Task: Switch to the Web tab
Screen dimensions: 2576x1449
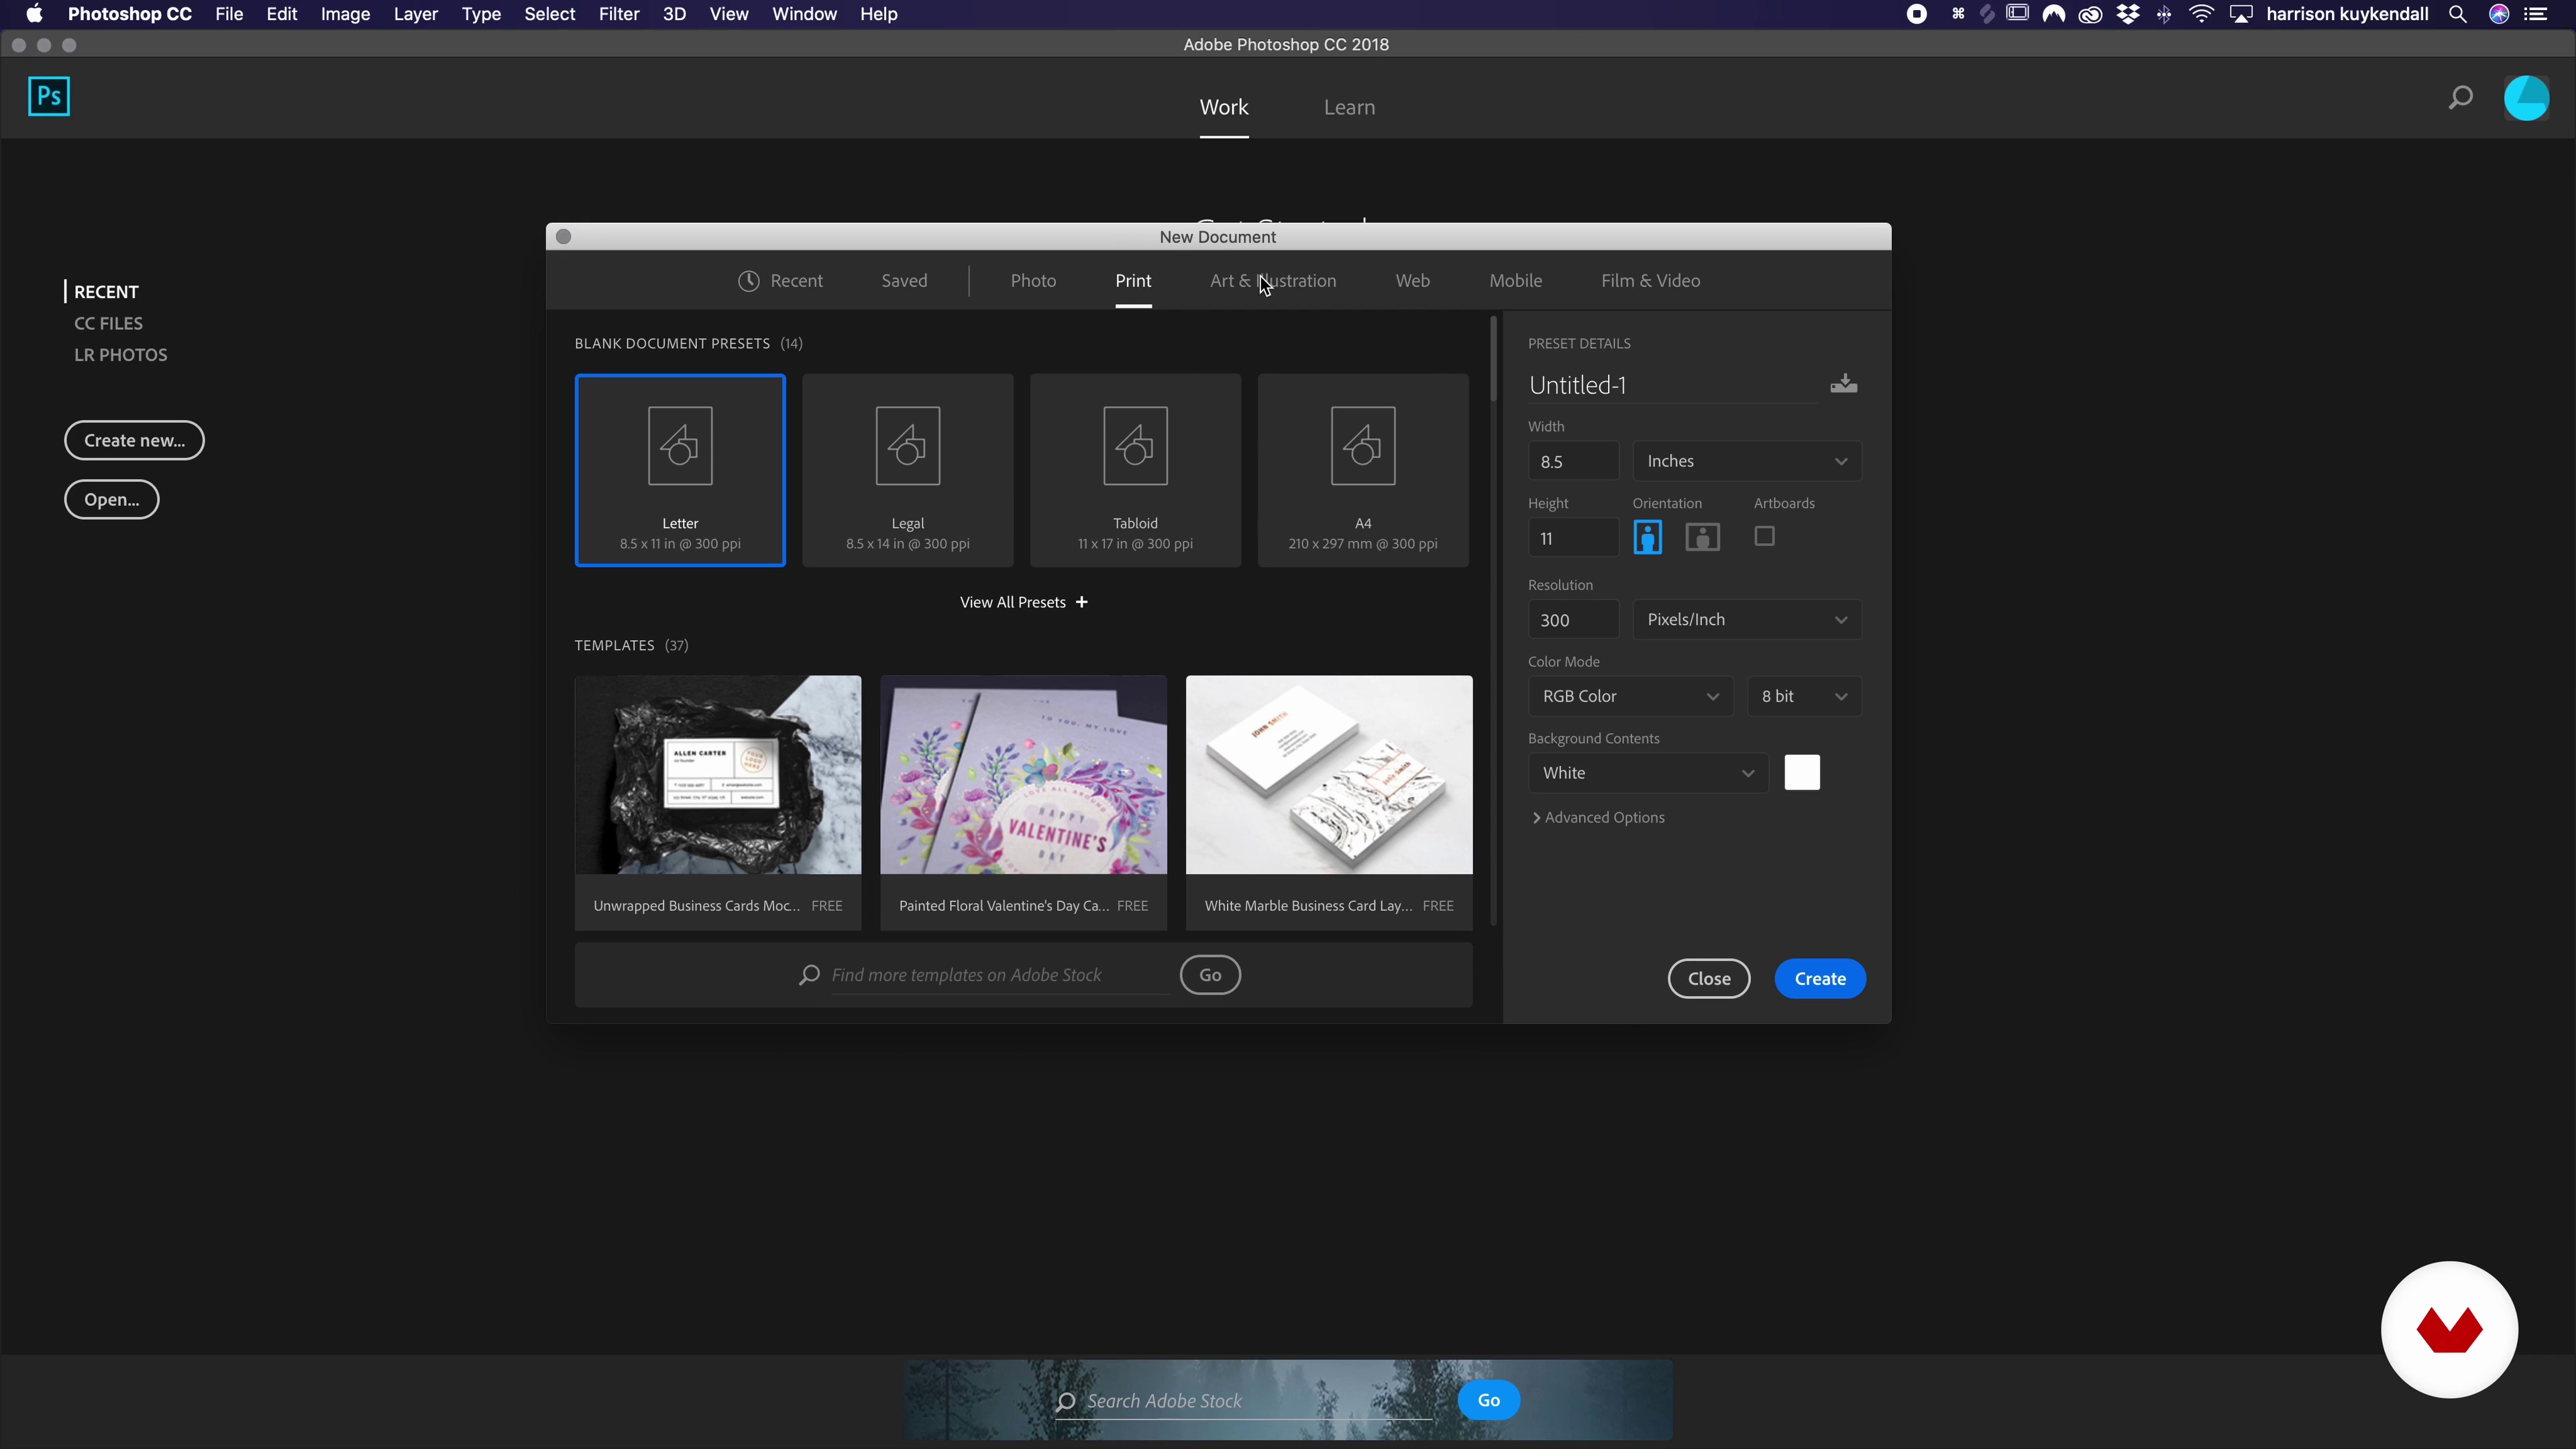Action: (x=1412, y=281)
